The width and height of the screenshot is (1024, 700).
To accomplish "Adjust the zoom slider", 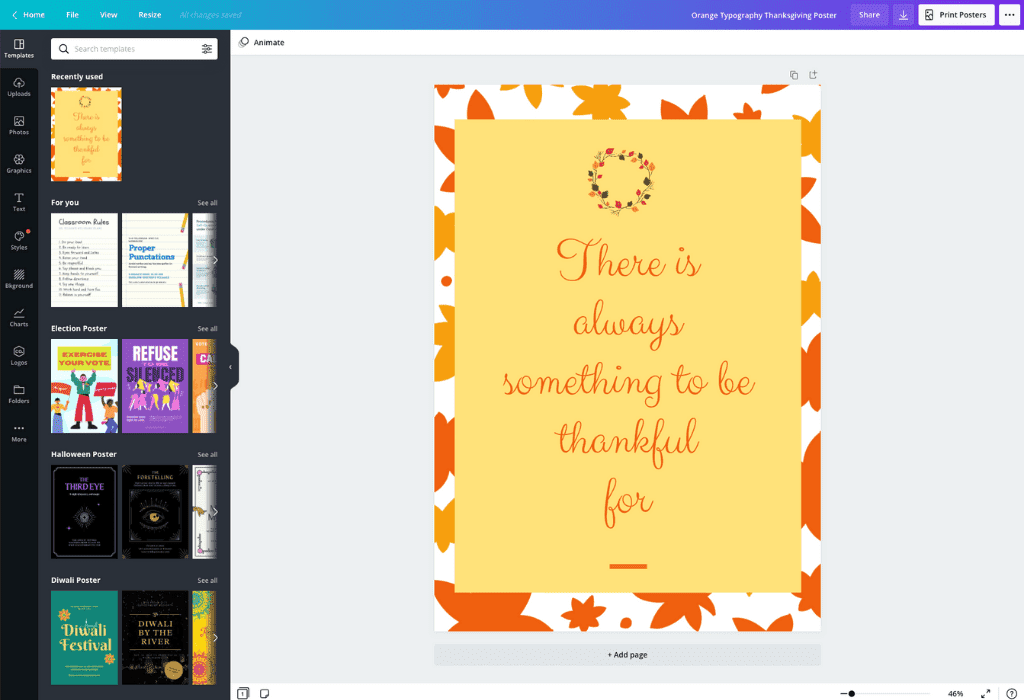I will pos(850,692).
